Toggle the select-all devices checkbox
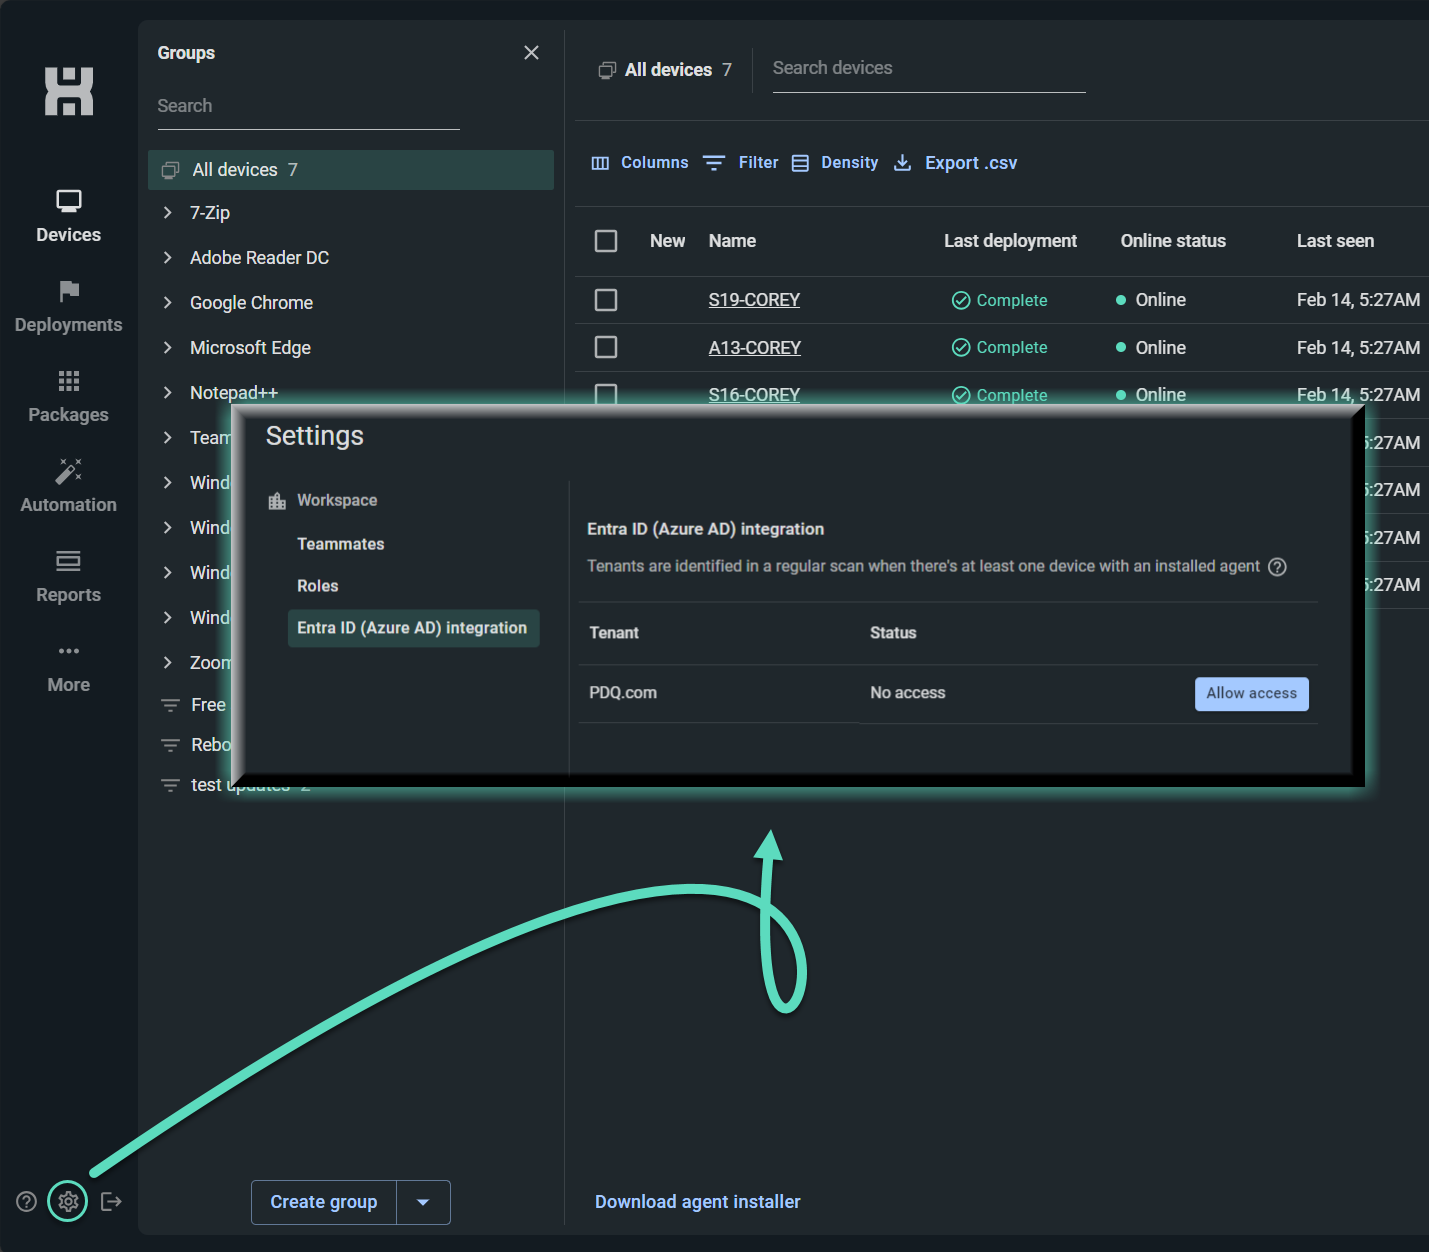The width and height of the screenshot is (1429, 1252). (606, 241)
